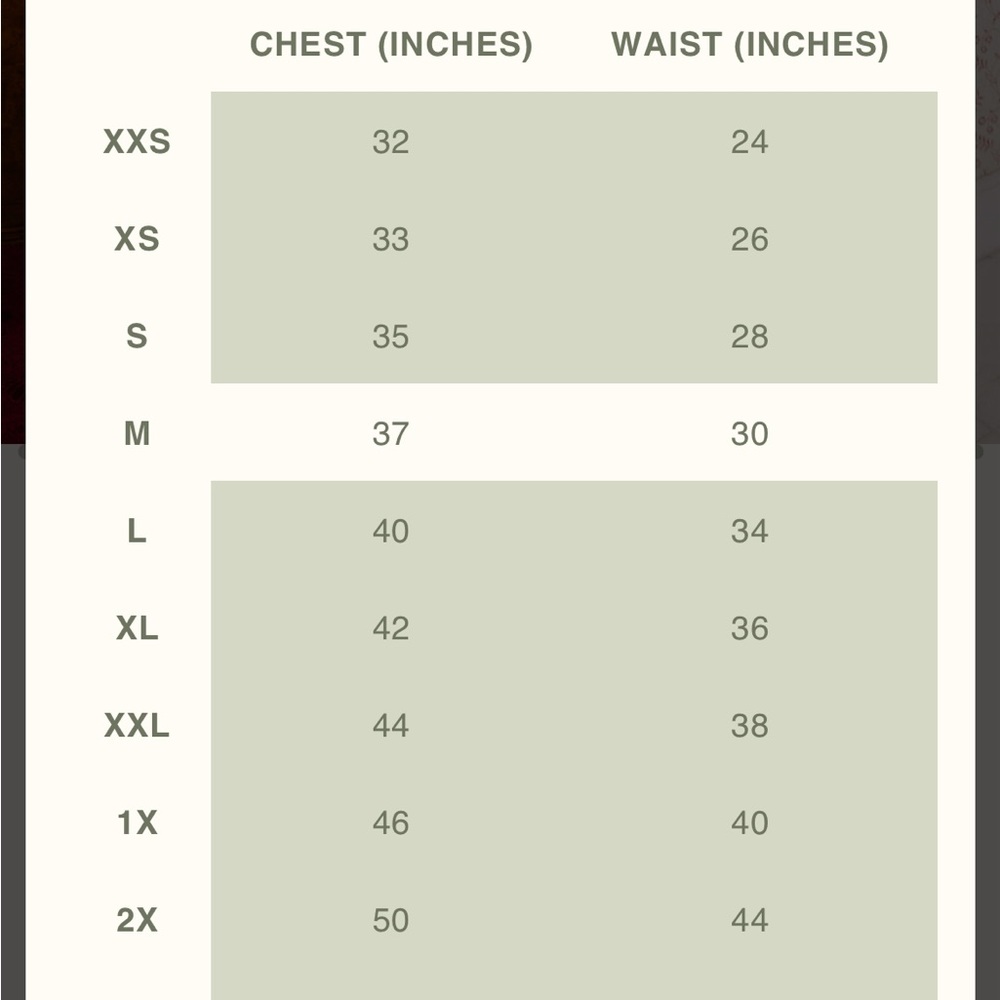Click waist value 30 in M row
Image resolution: width=1000 pixels, height=1000 pixels.
[749, 434]
